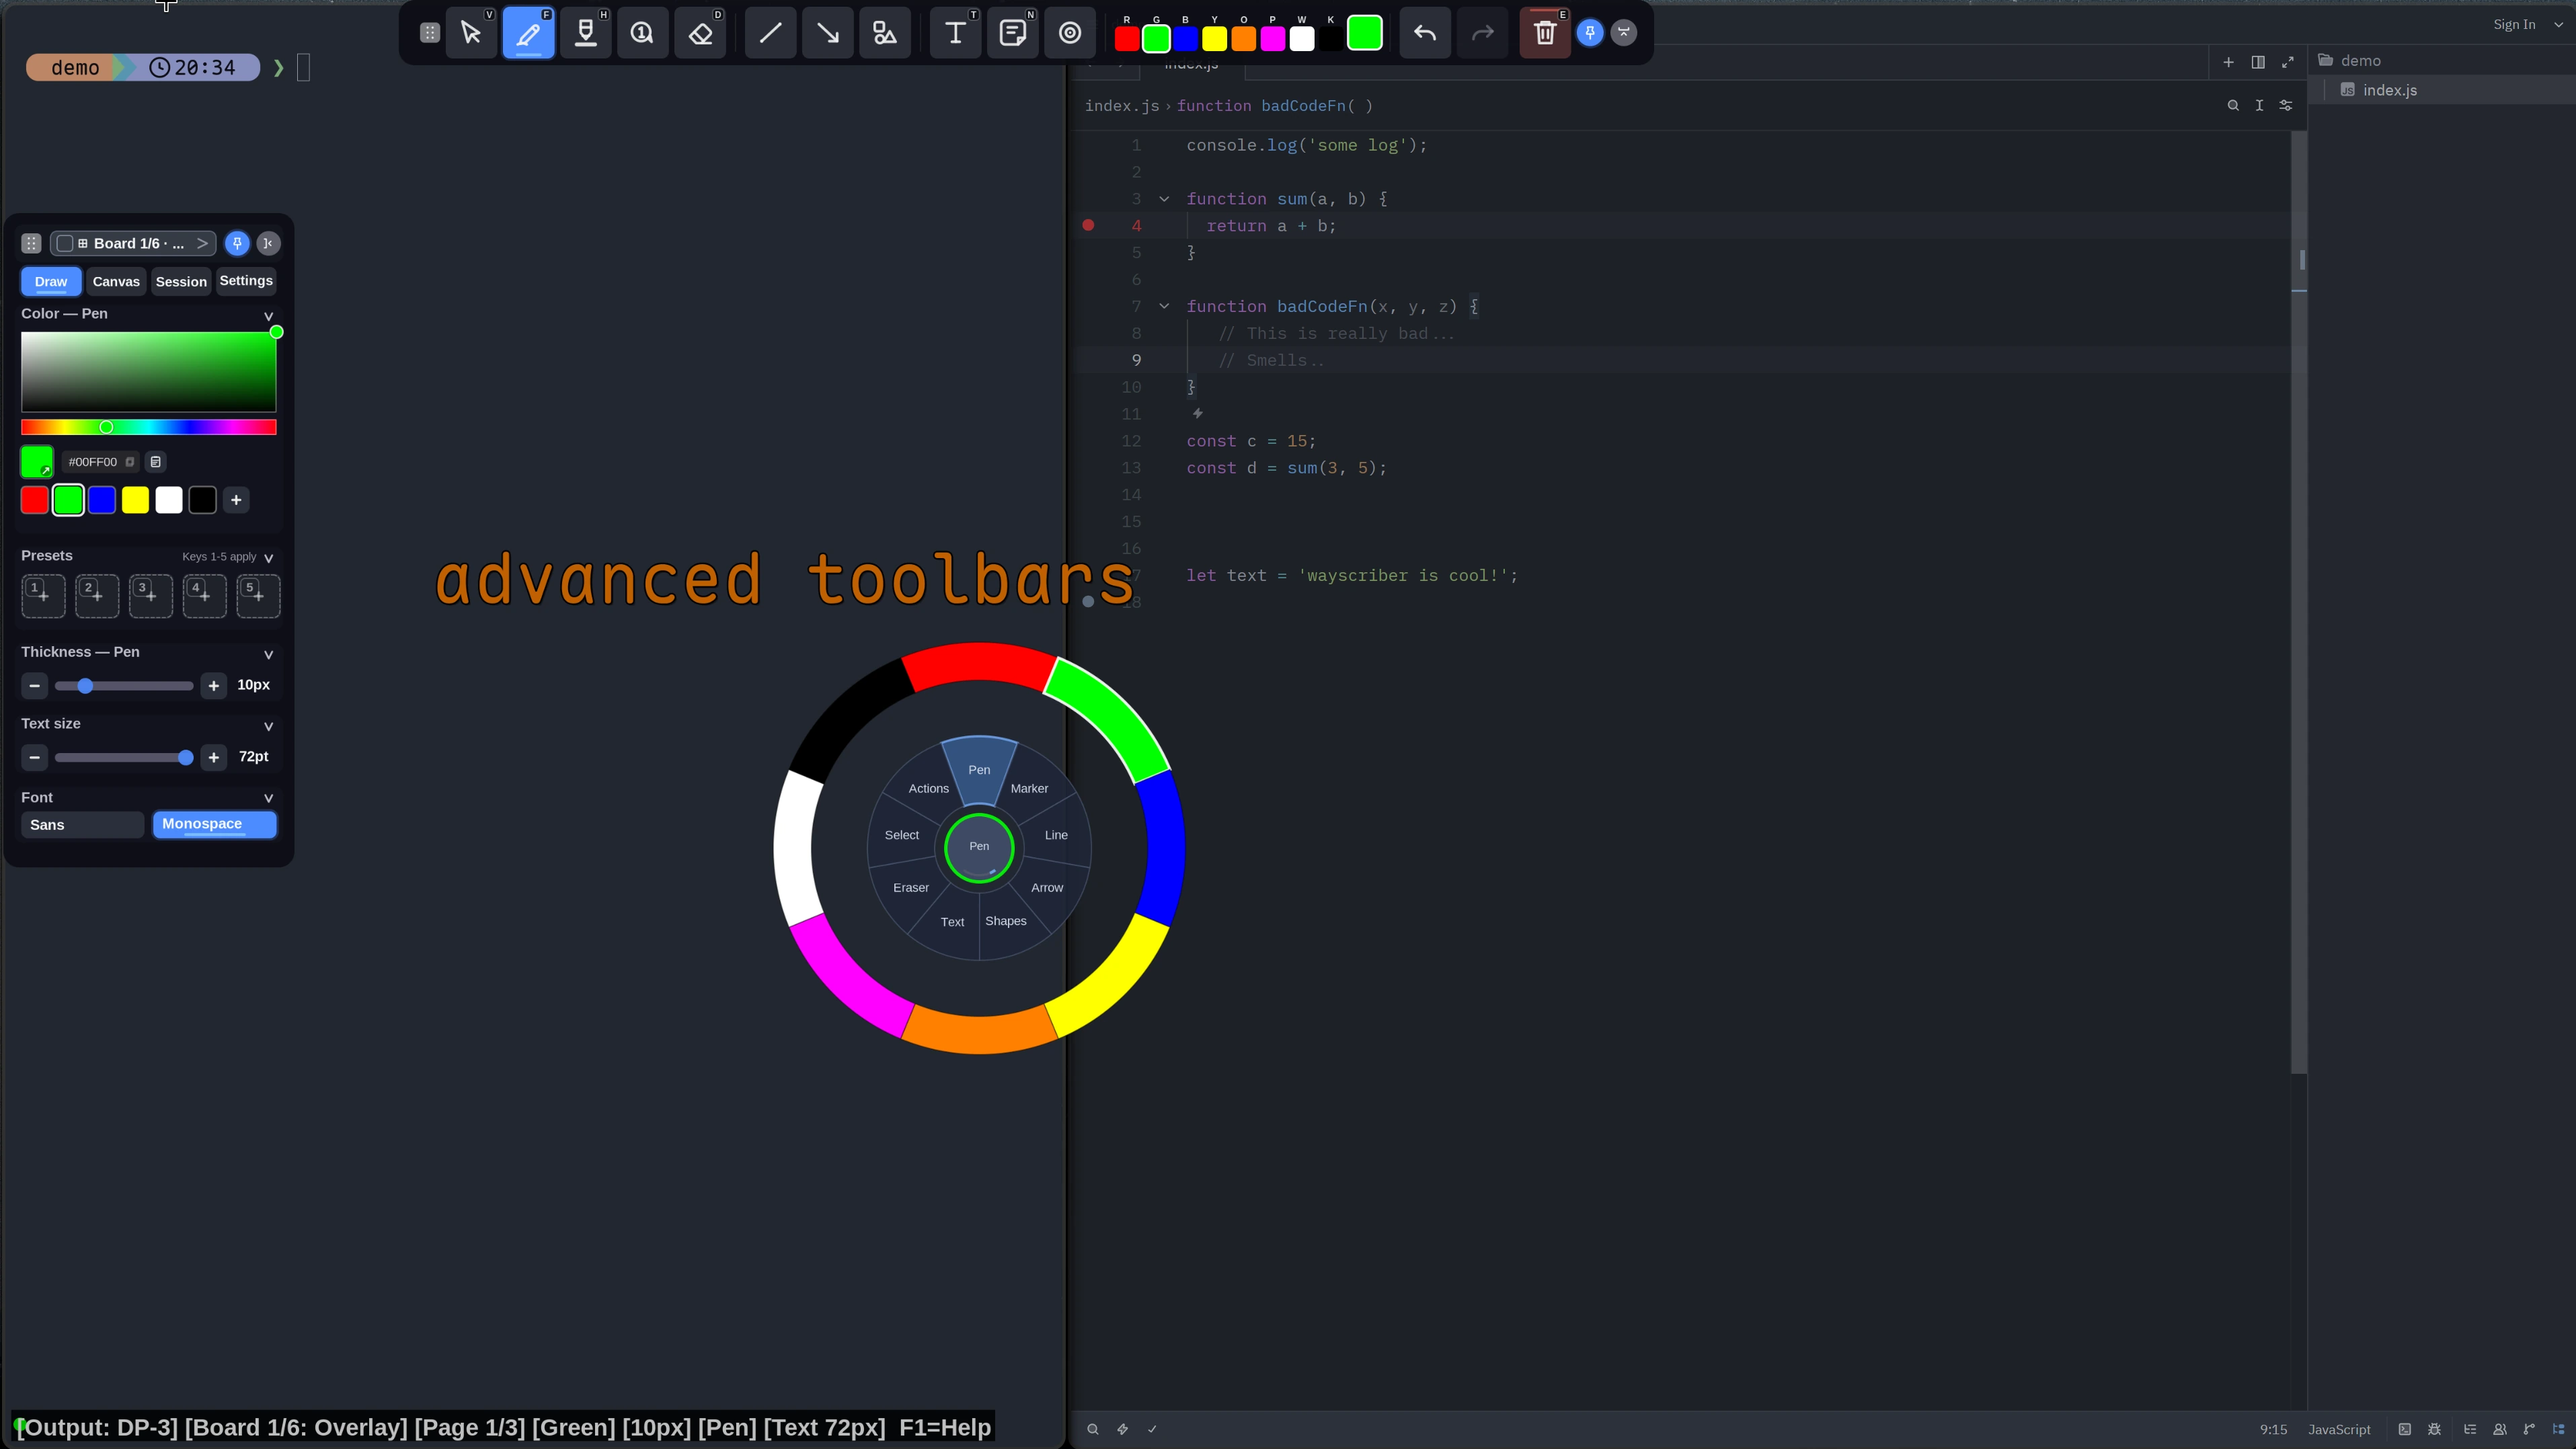Select the numbered step marker tool
Image resolution: width=2576 pixels, height=1449 pixels.
pos(643,33)
